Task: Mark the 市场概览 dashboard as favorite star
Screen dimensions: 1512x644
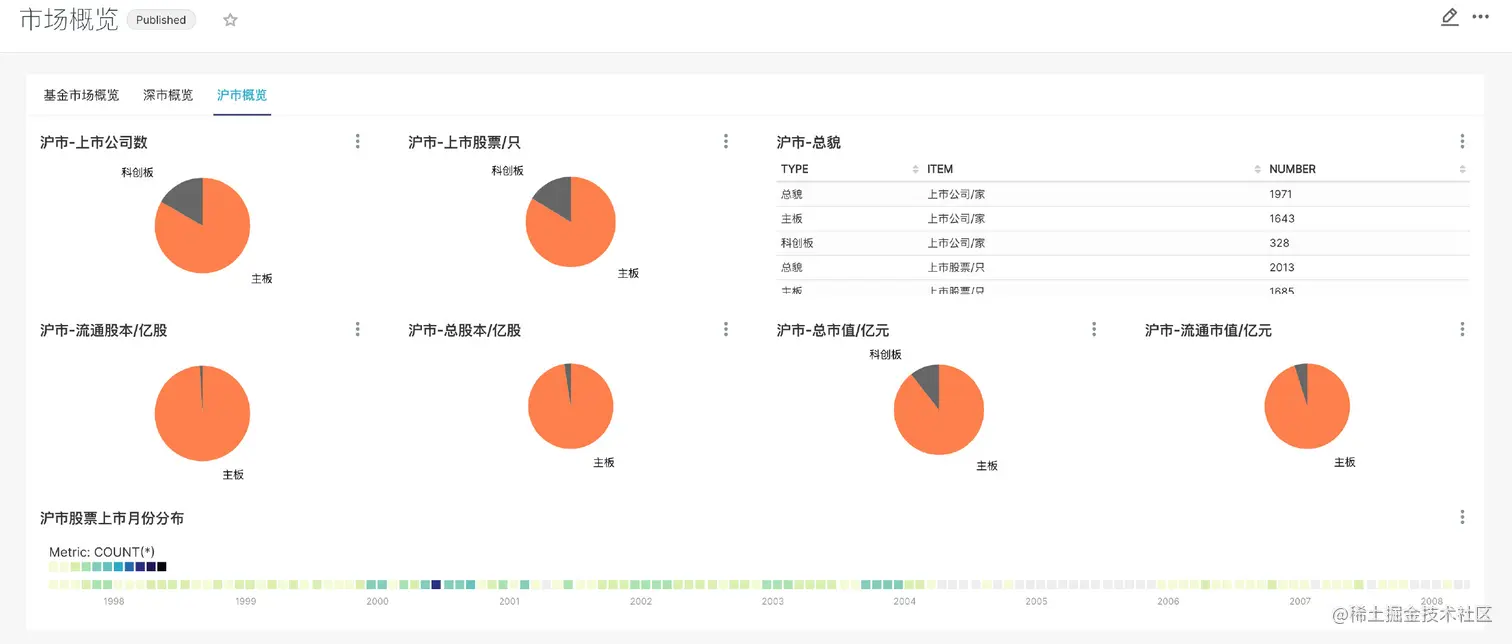Action: [x=230, y=20]
